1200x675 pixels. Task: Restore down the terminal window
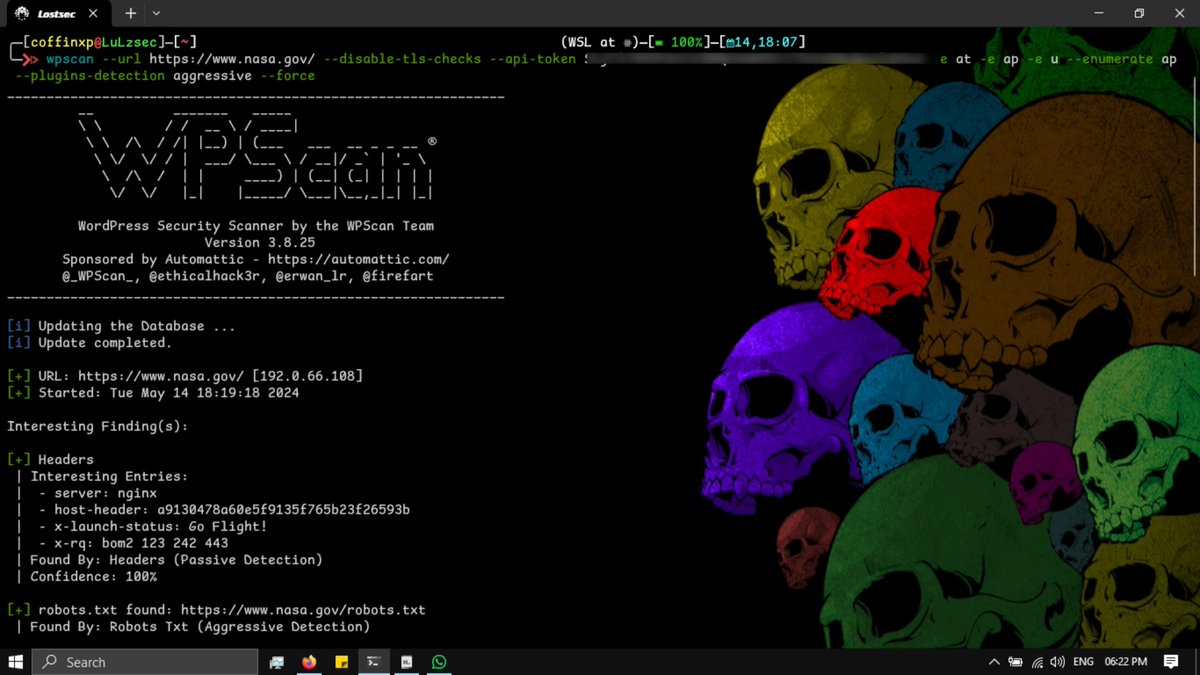[x=1139, y=14]
